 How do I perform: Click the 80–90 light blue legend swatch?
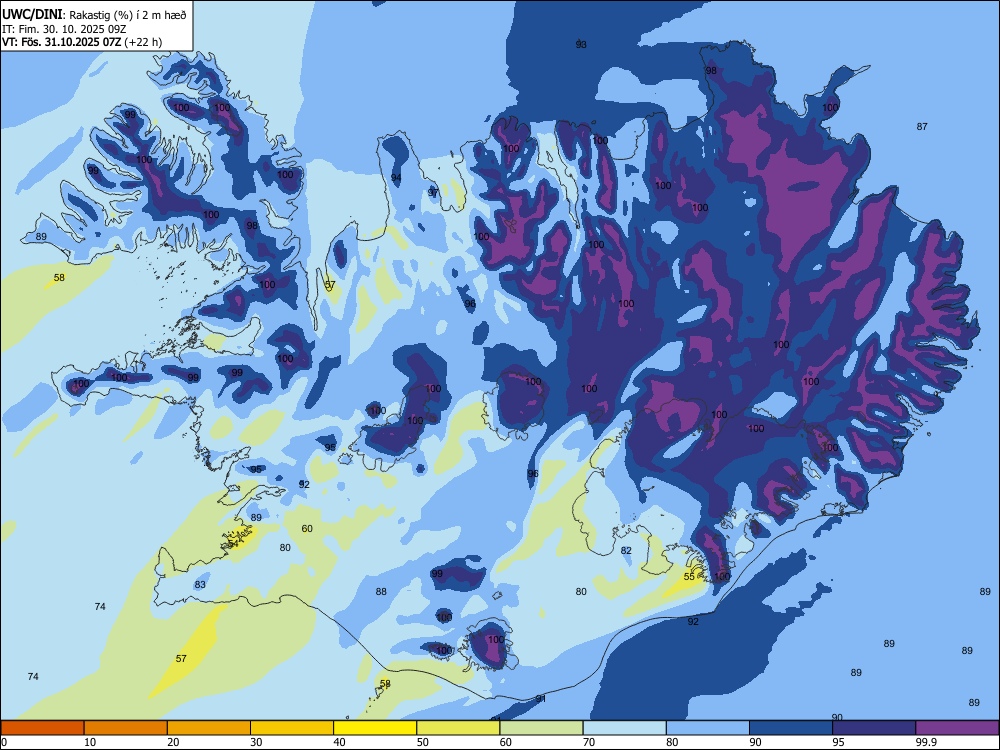pos(708,728)
